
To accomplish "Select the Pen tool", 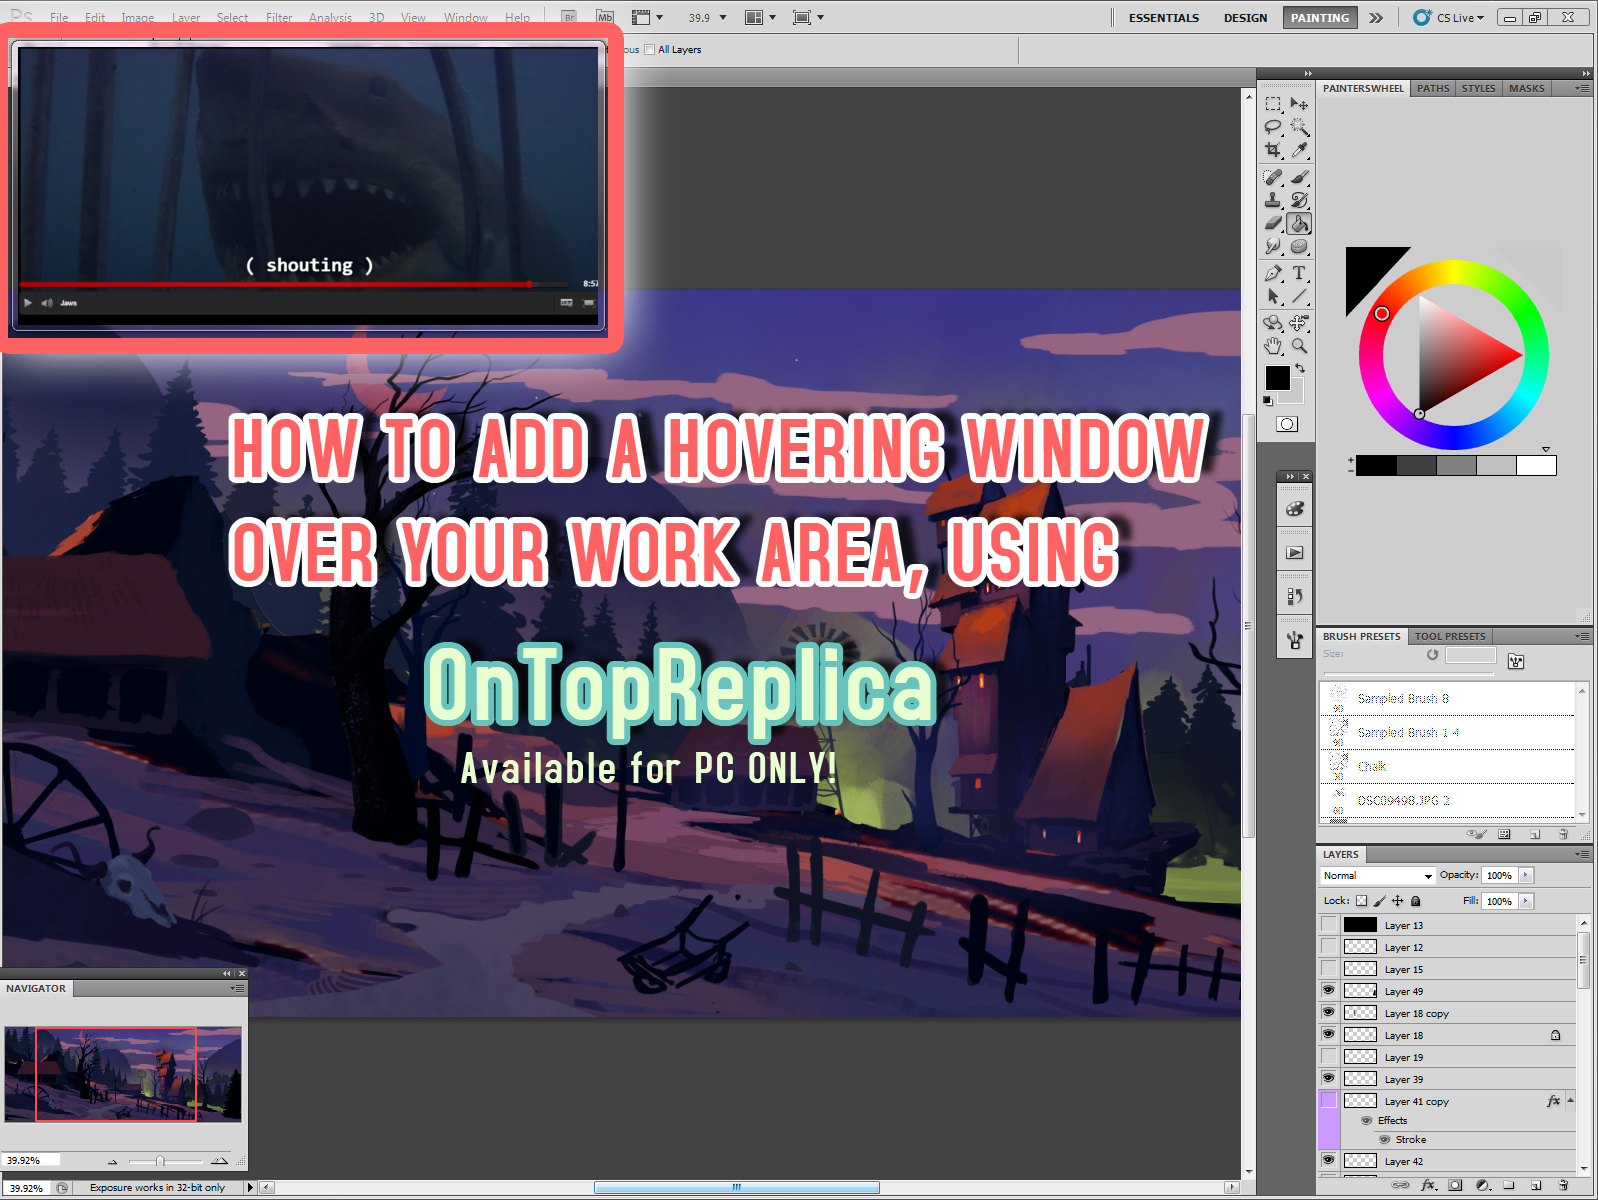I will (x=1273, y=273).
